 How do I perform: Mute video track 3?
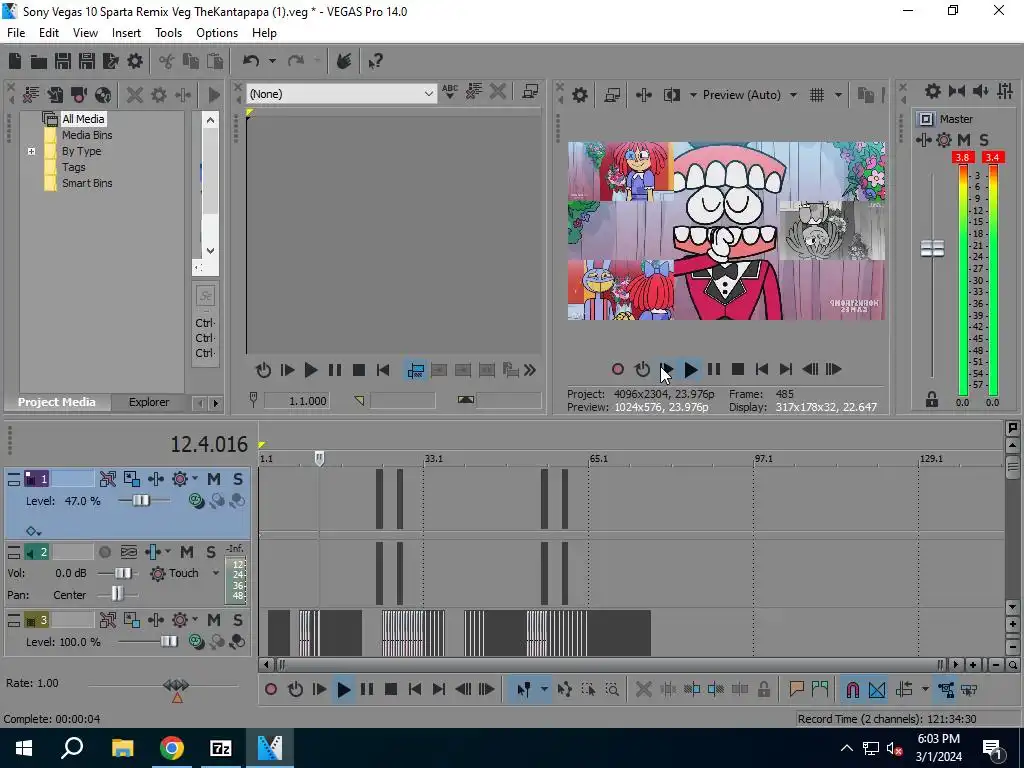(x=214, y=620)
